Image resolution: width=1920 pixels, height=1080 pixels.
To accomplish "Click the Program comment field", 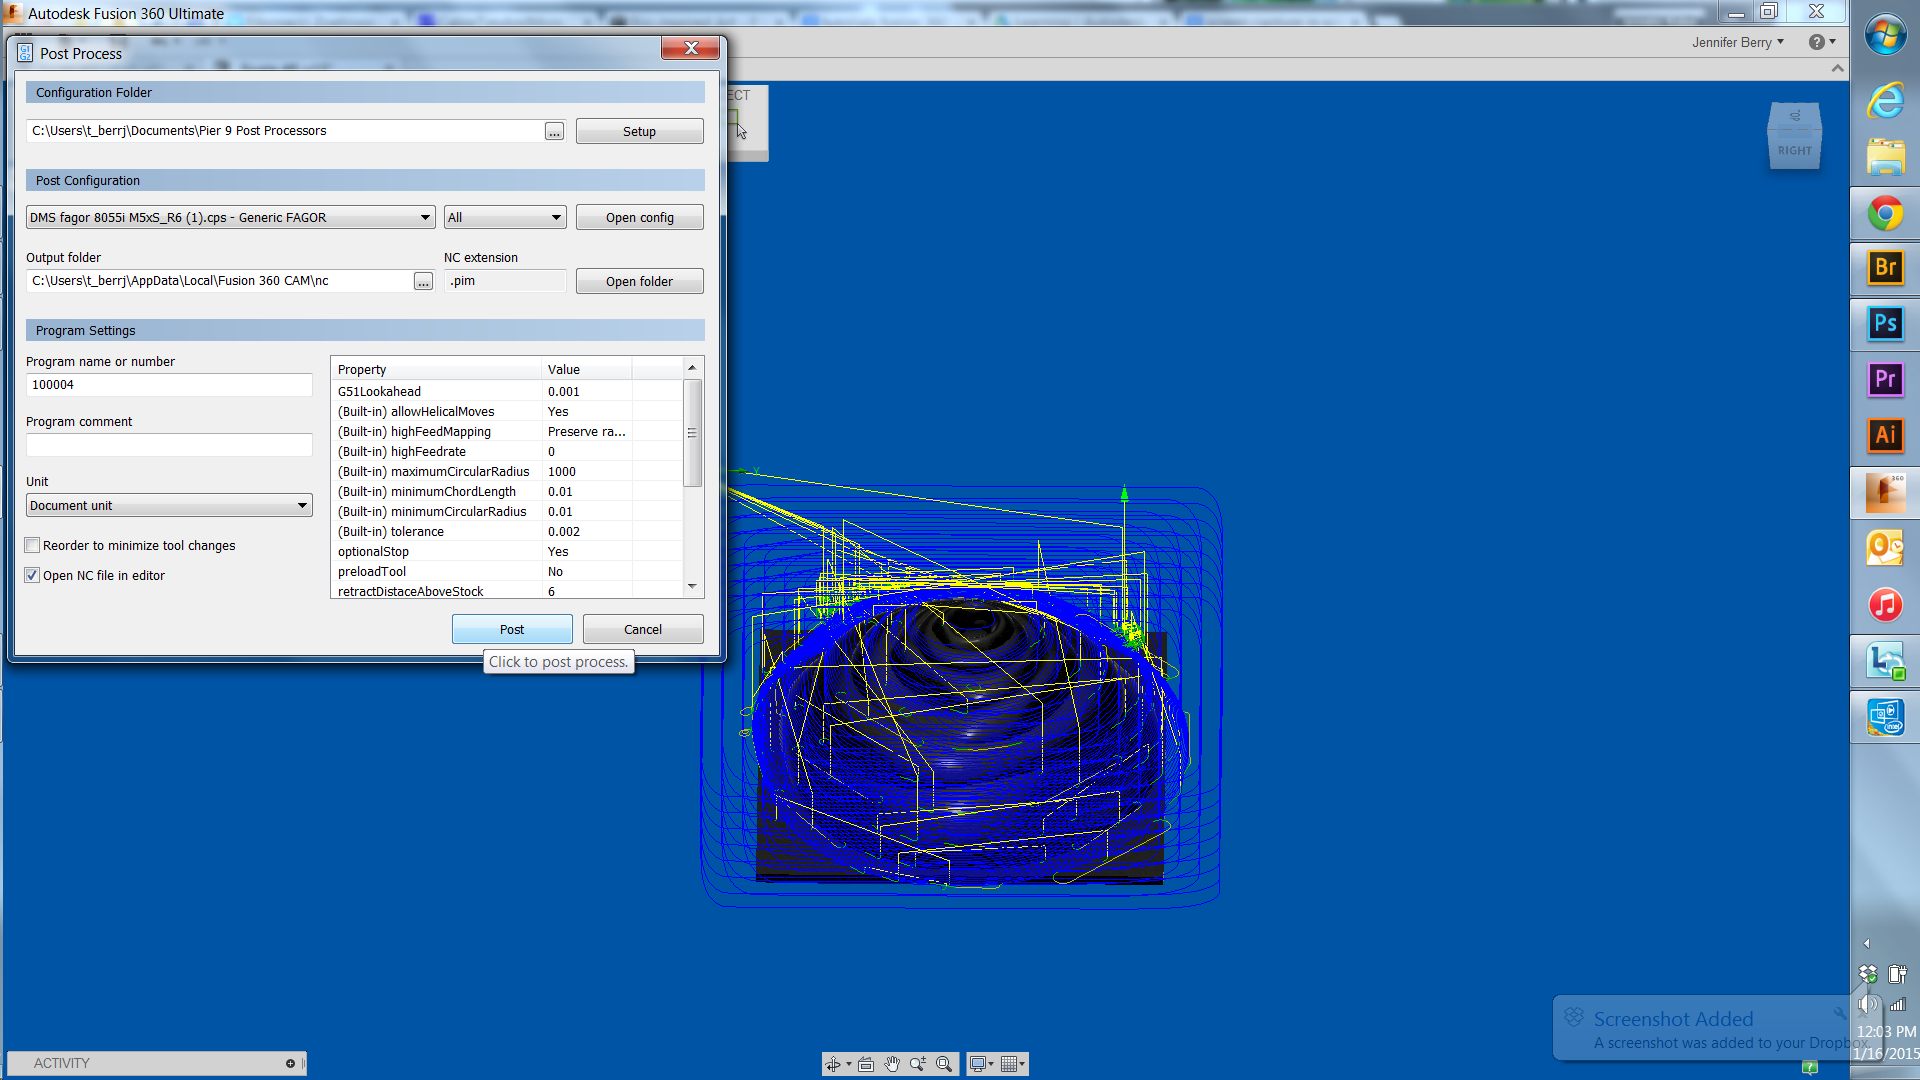I will click(x=169, y=445).
